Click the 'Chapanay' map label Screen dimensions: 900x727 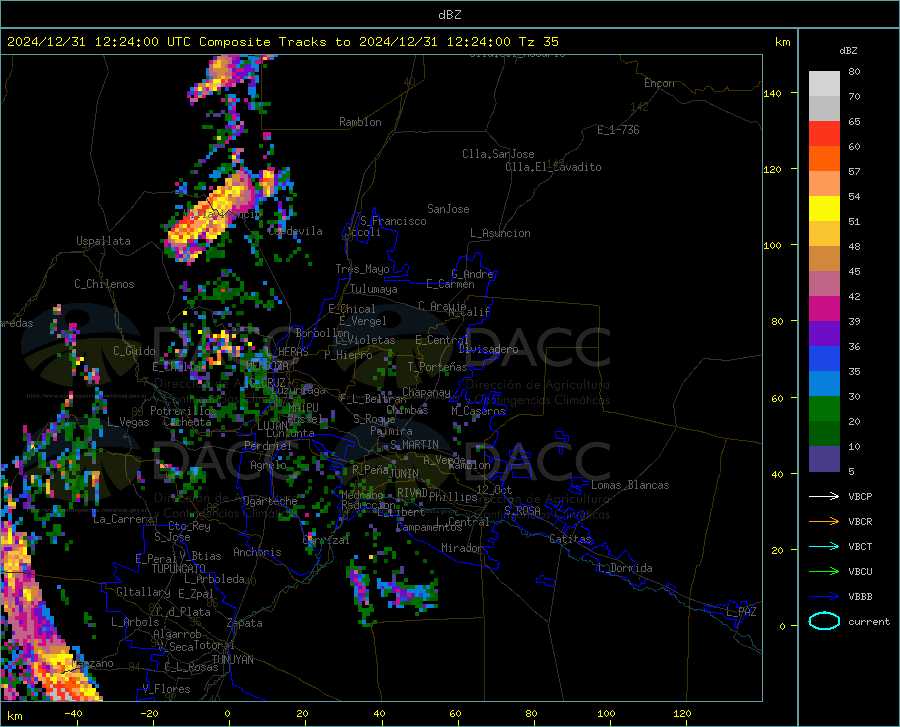click(426, 392)
